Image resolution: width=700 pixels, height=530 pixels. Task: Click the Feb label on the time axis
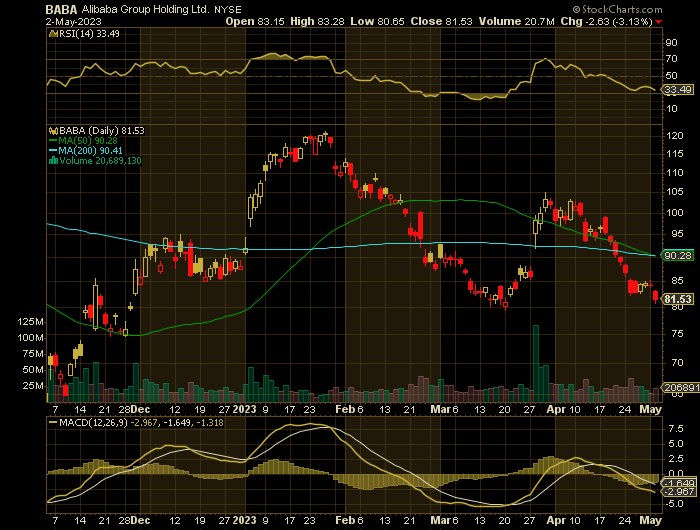coord(343,409)
